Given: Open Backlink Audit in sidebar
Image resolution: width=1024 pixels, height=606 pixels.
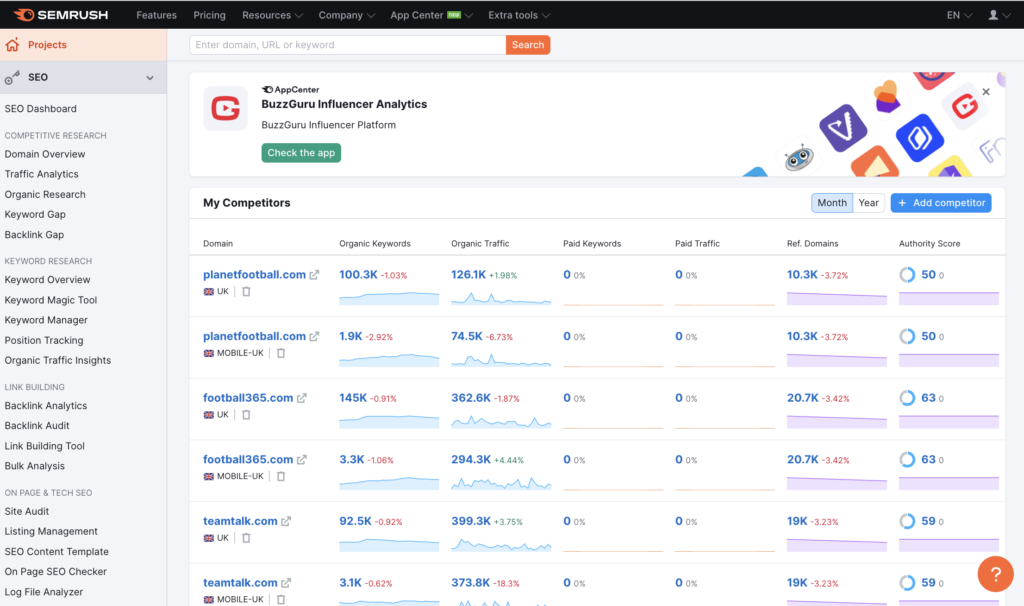Looking at the screenshot, I should pyautogui.click(x=37, y=425).
